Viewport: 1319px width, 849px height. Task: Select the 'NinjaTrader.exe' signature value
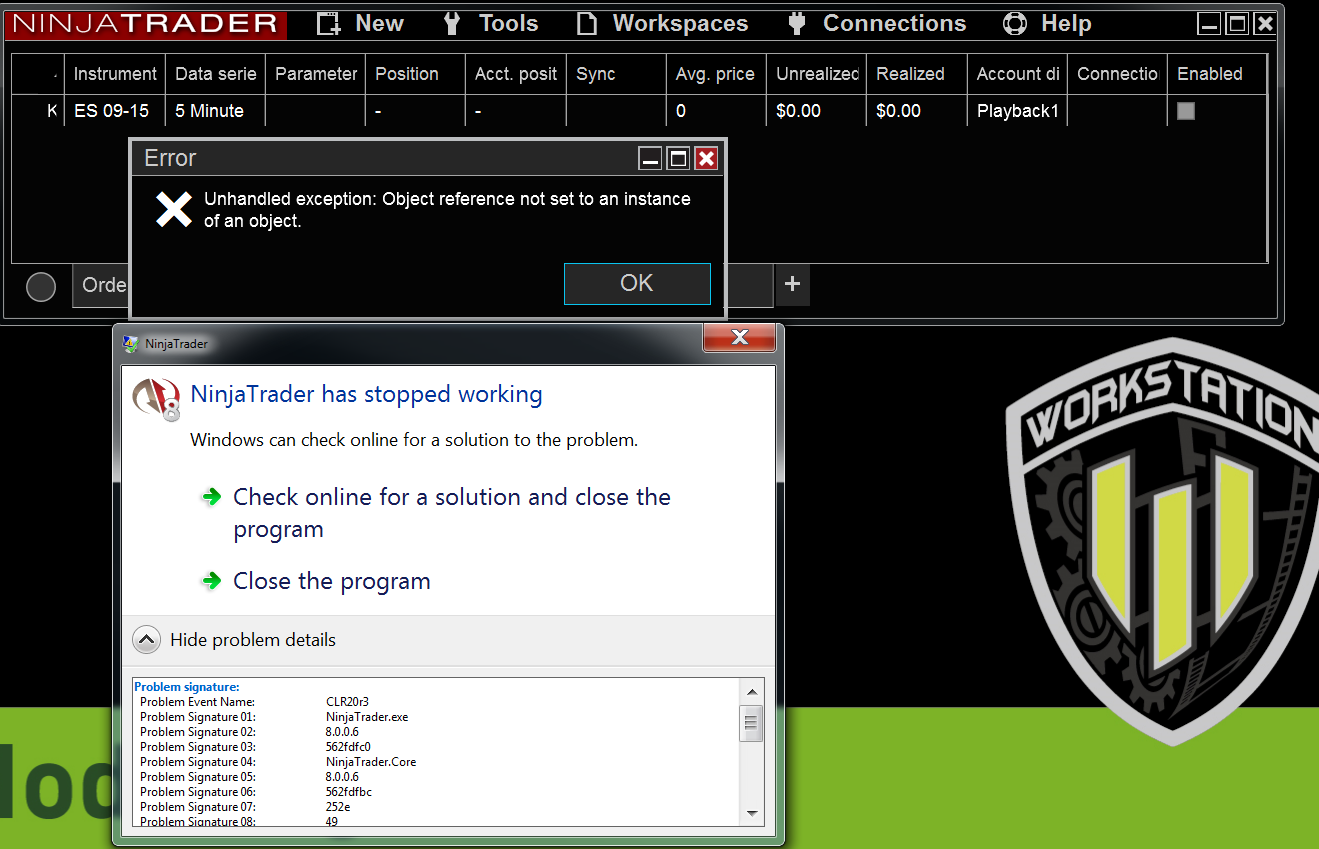(x=367, y=717)
